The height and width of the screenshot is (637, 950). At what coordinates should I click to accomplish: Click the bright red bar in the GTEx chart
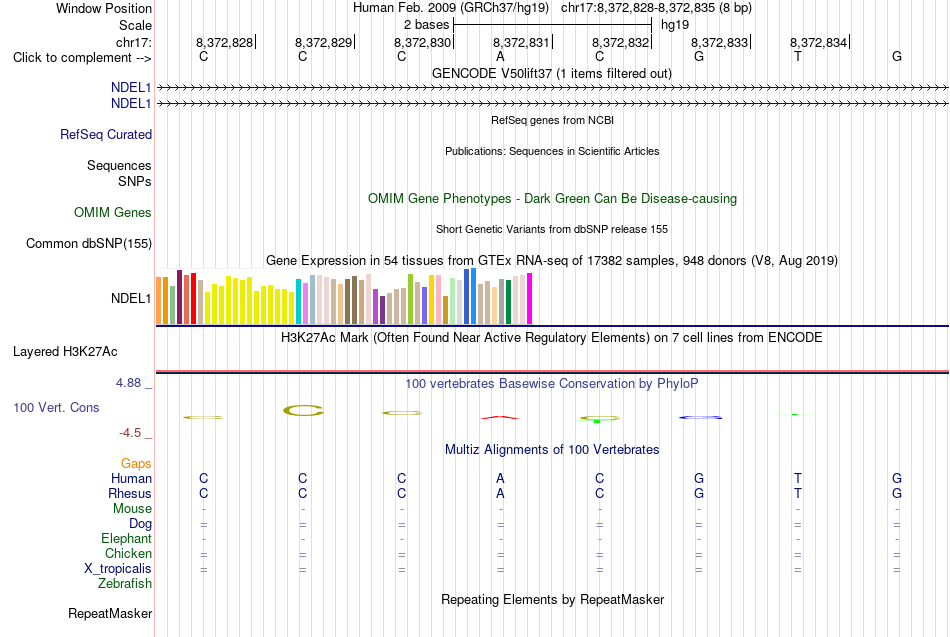tap(193, 299)
